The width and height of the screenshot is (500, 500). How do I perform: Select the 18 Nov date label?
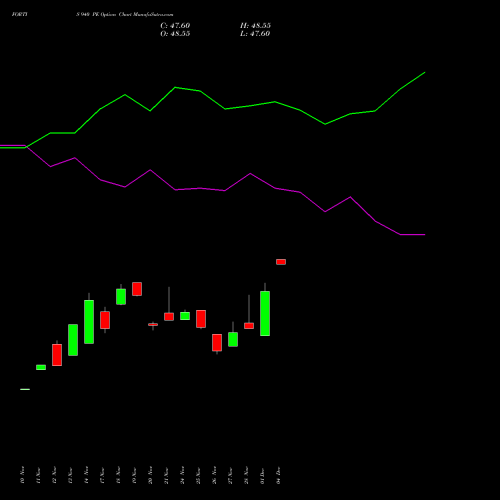(118, 475)
